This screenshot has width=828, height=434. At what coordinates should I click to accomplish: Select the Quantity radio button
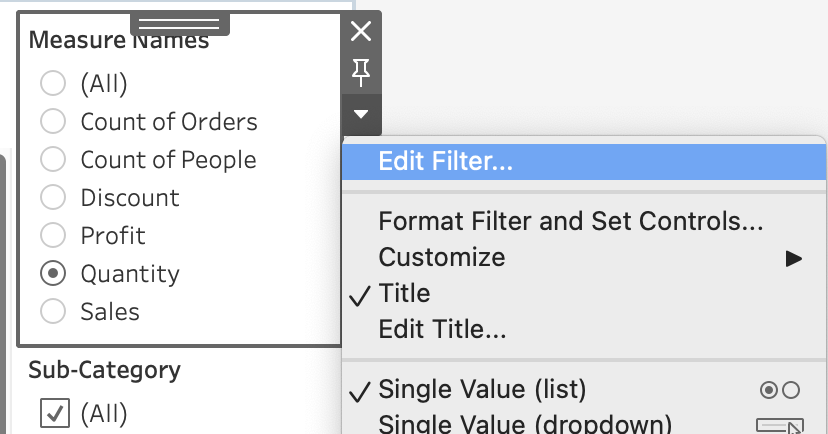pos(53,274)
